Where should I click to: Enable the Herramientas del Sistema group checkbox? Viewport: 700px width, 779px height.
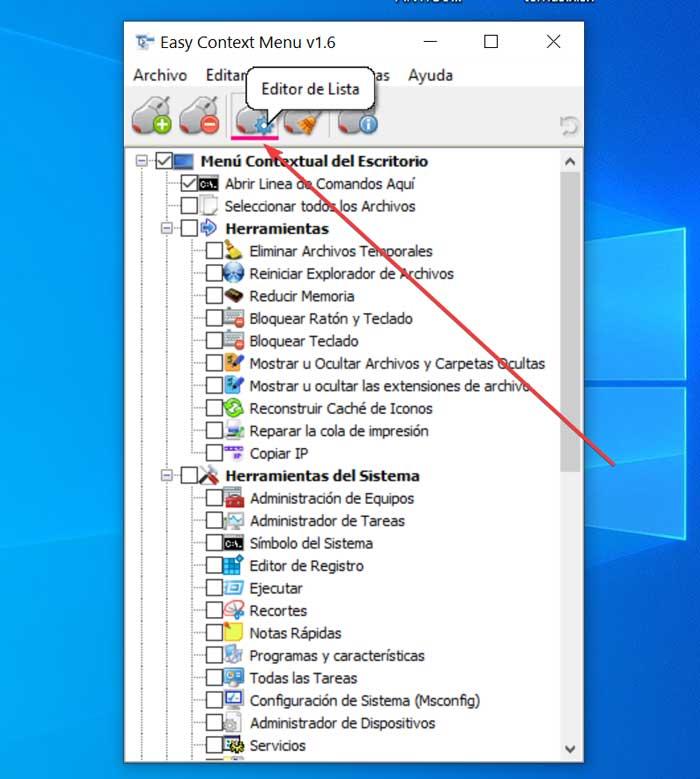(x=189, y=475)
